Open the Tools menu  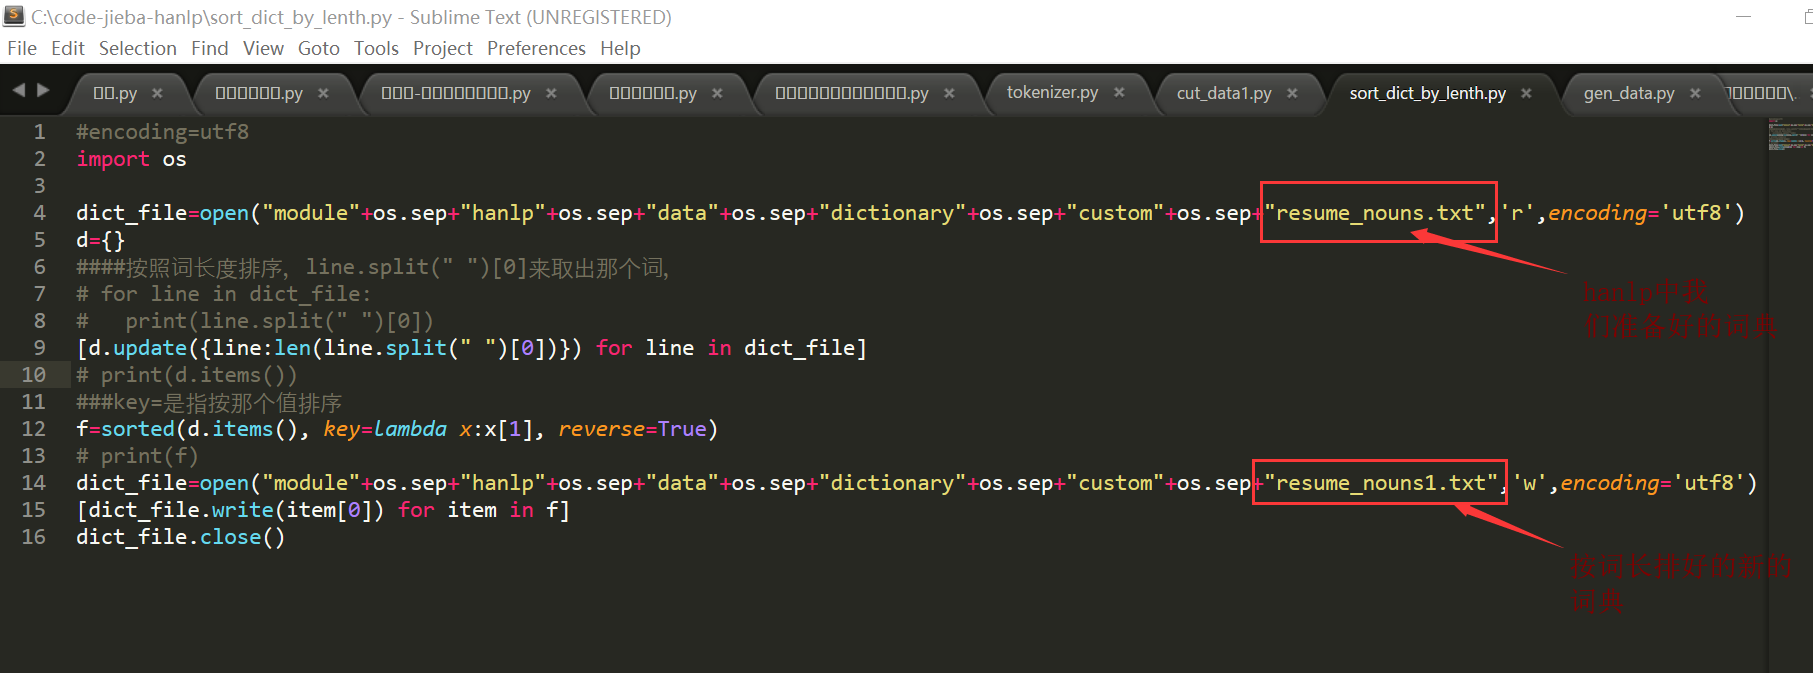point(376,48)
